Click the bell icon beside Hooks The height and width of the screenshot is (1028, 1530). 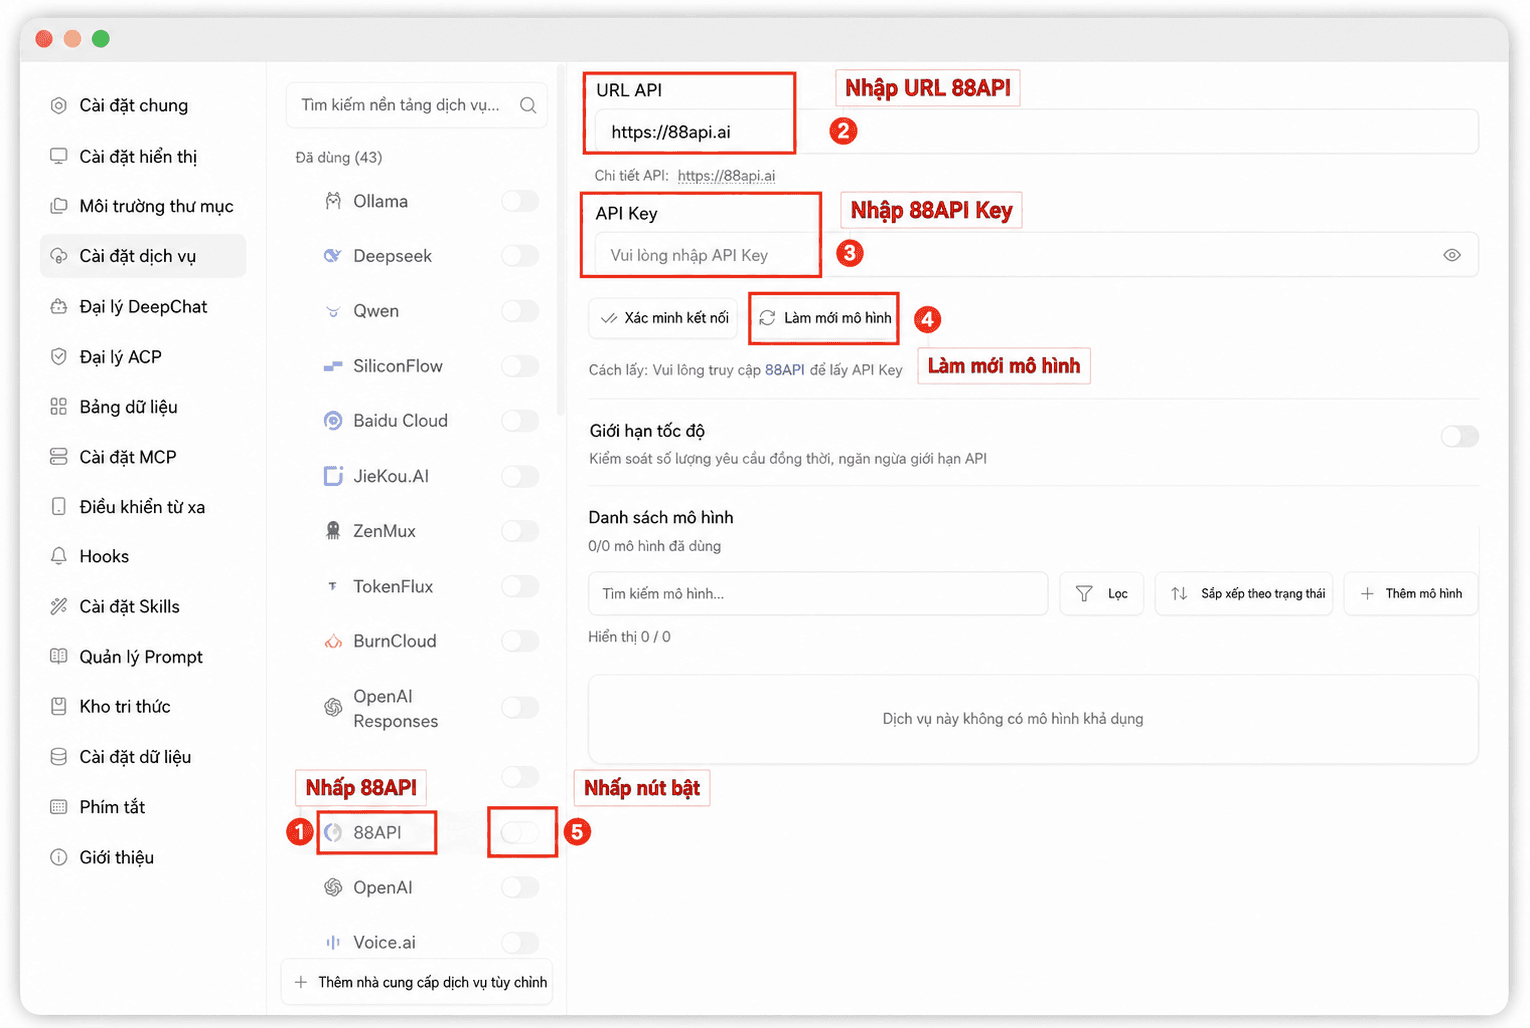59,556
